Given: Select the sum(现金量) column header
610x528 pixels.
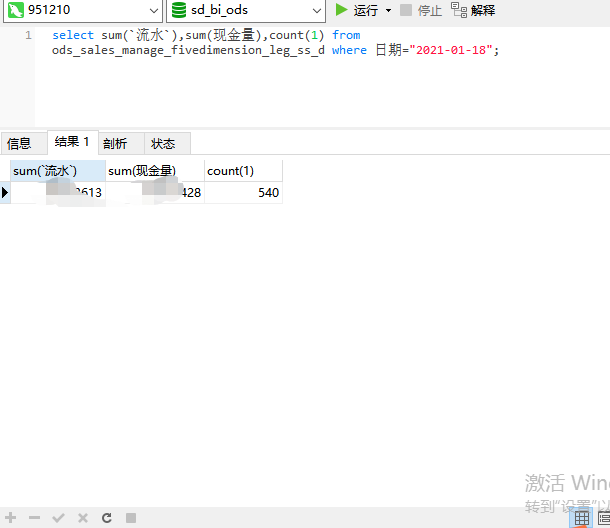Looking at the screenshot, I should tap(155, 171).
